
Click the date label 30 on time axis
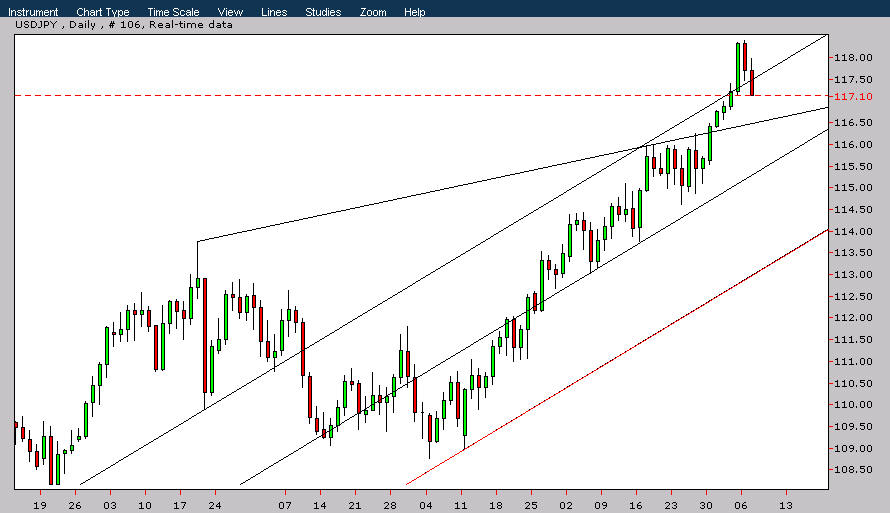coord(706,506)
